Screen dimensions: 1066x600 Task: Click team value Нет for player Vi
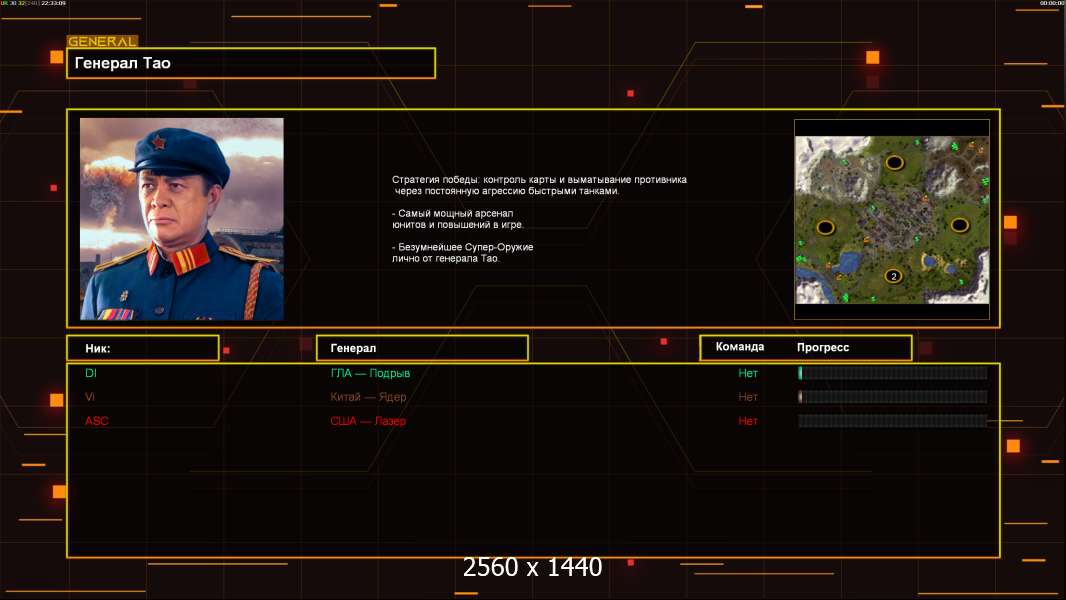point(748,397)
